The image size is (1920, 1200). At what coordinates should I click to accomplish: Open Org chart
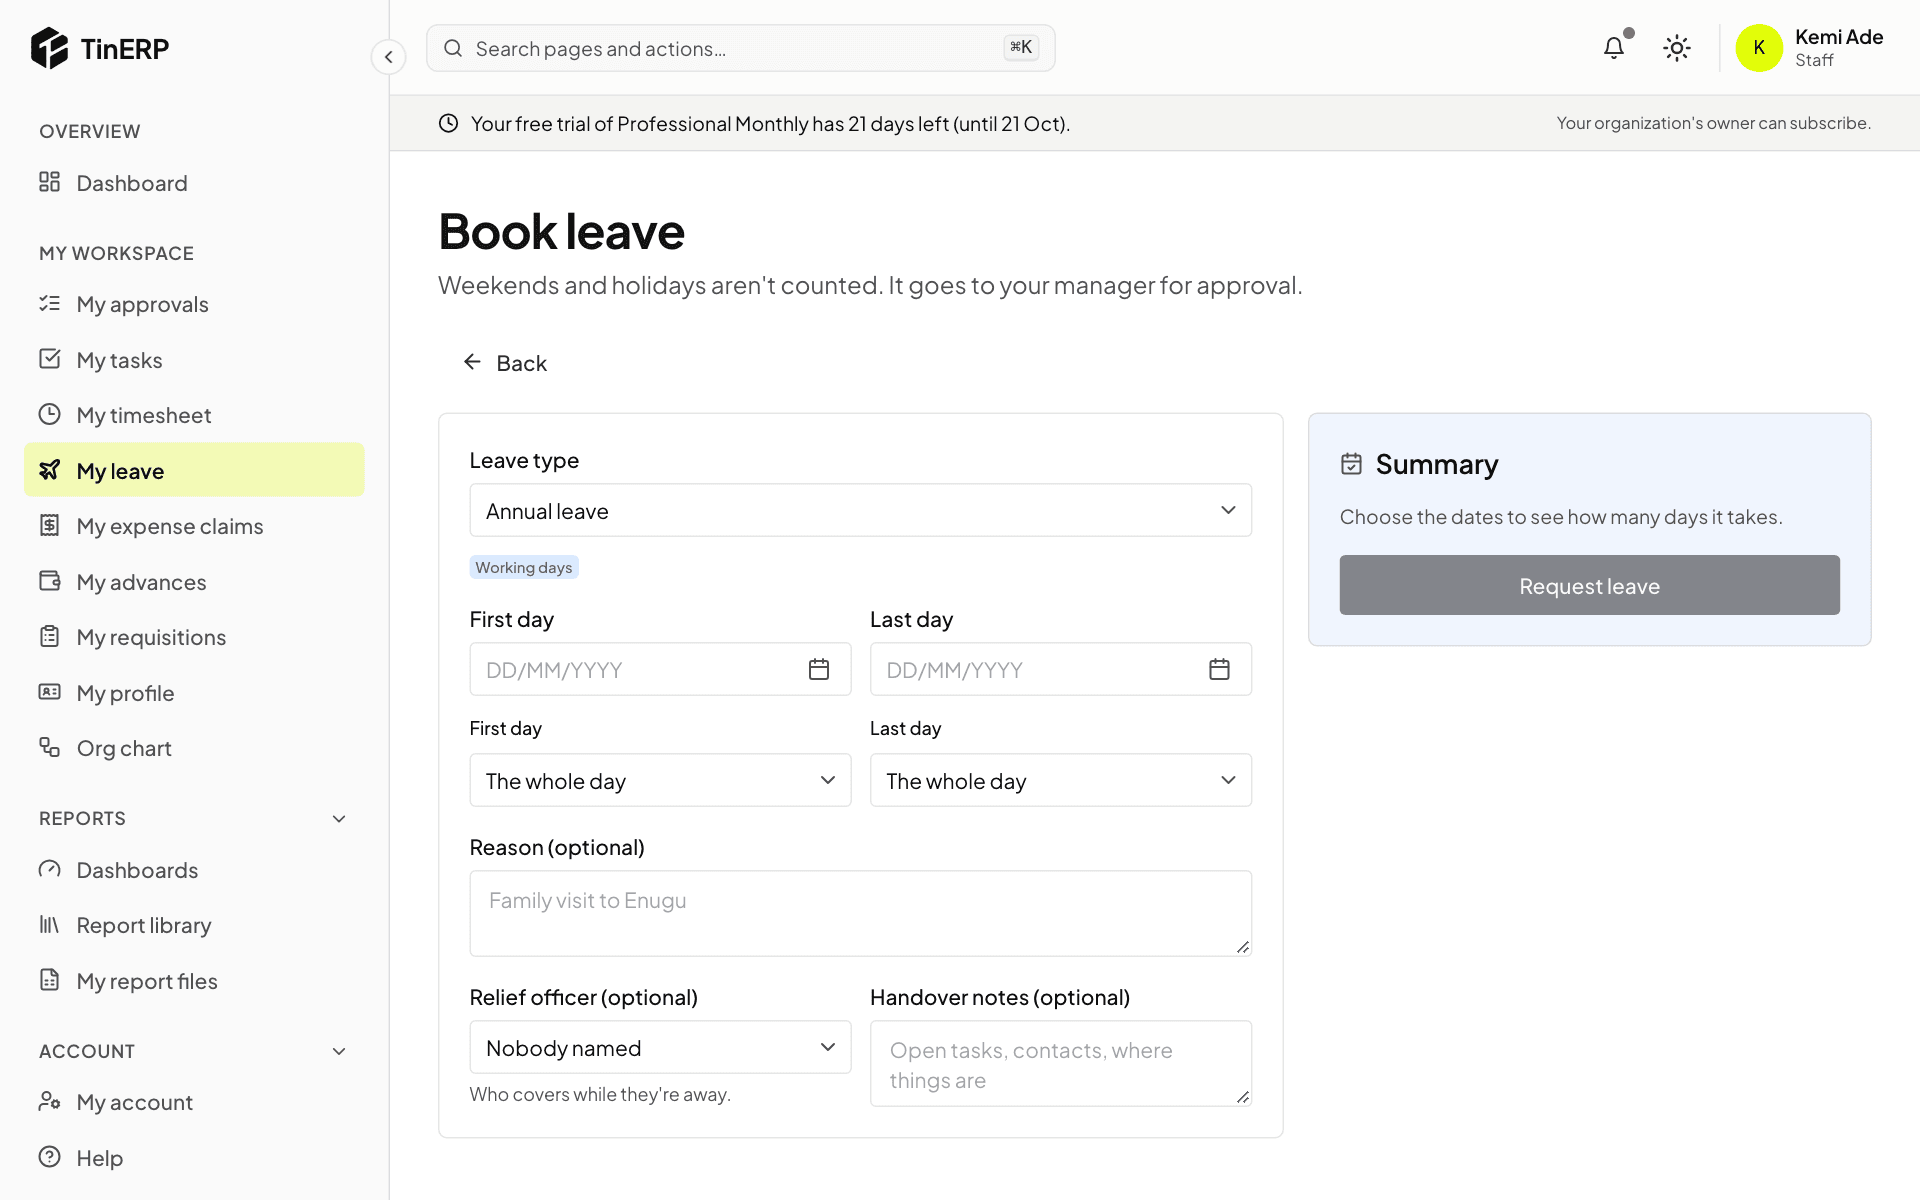(194, 748)
